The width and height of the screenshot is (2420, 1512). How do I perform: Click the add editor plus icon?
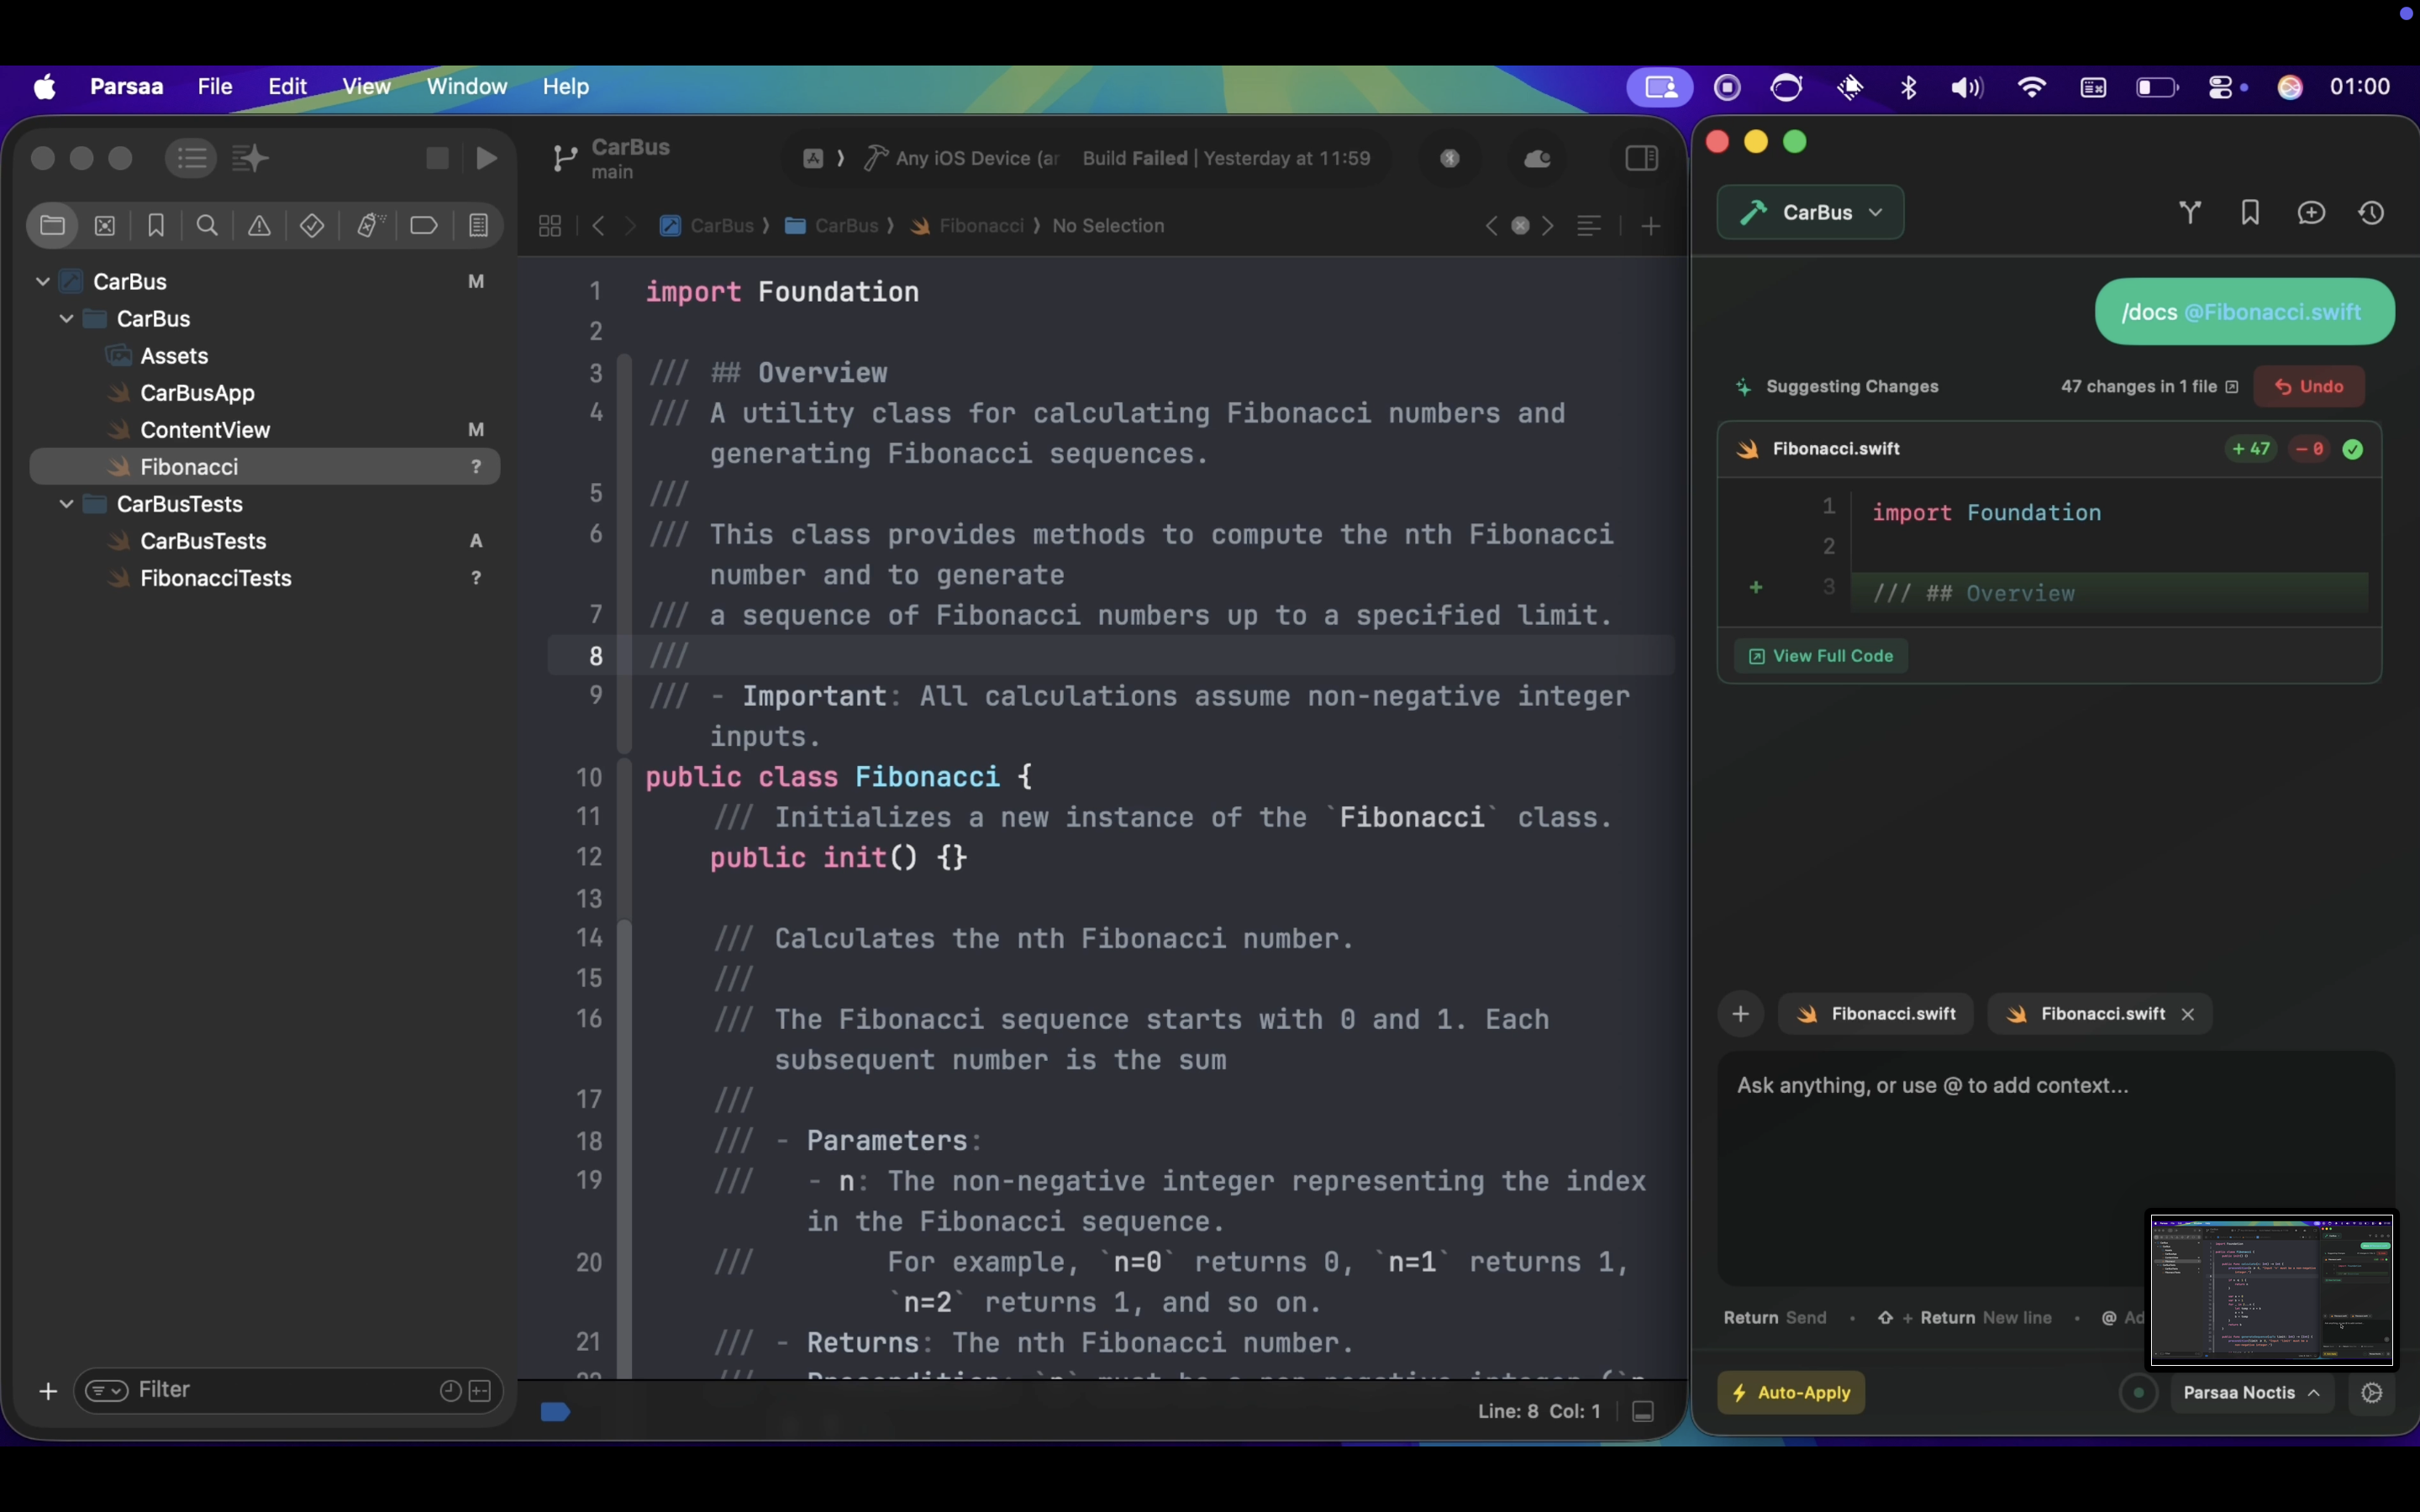click(x=1651, y=226)
